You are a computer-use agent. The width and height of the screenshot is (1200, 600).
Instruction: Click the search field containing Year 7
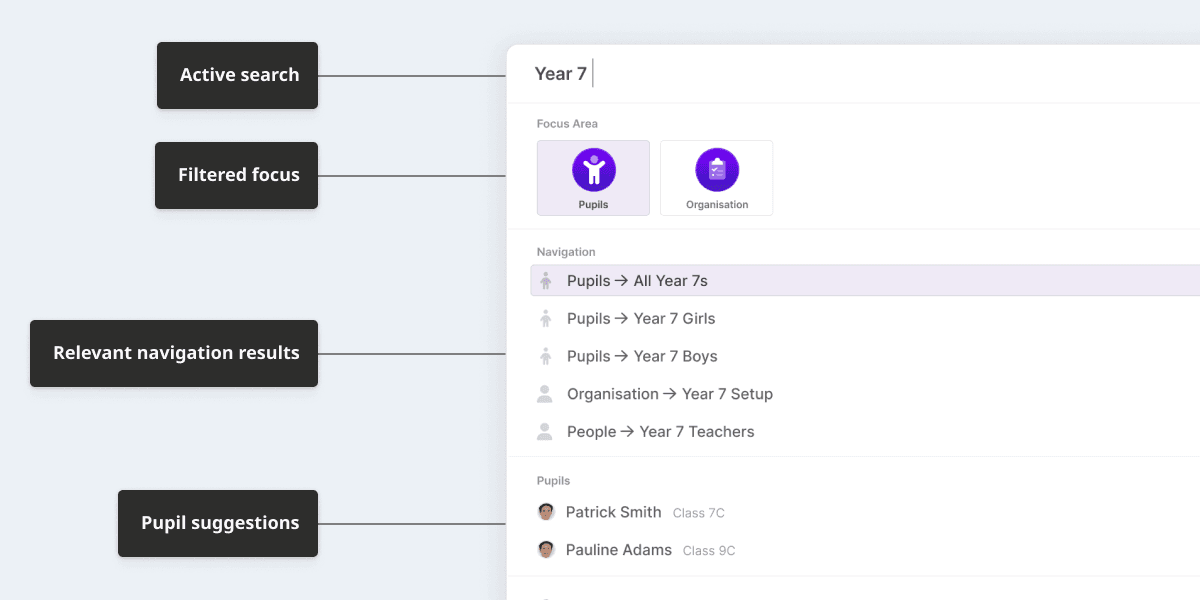(800, 74)
